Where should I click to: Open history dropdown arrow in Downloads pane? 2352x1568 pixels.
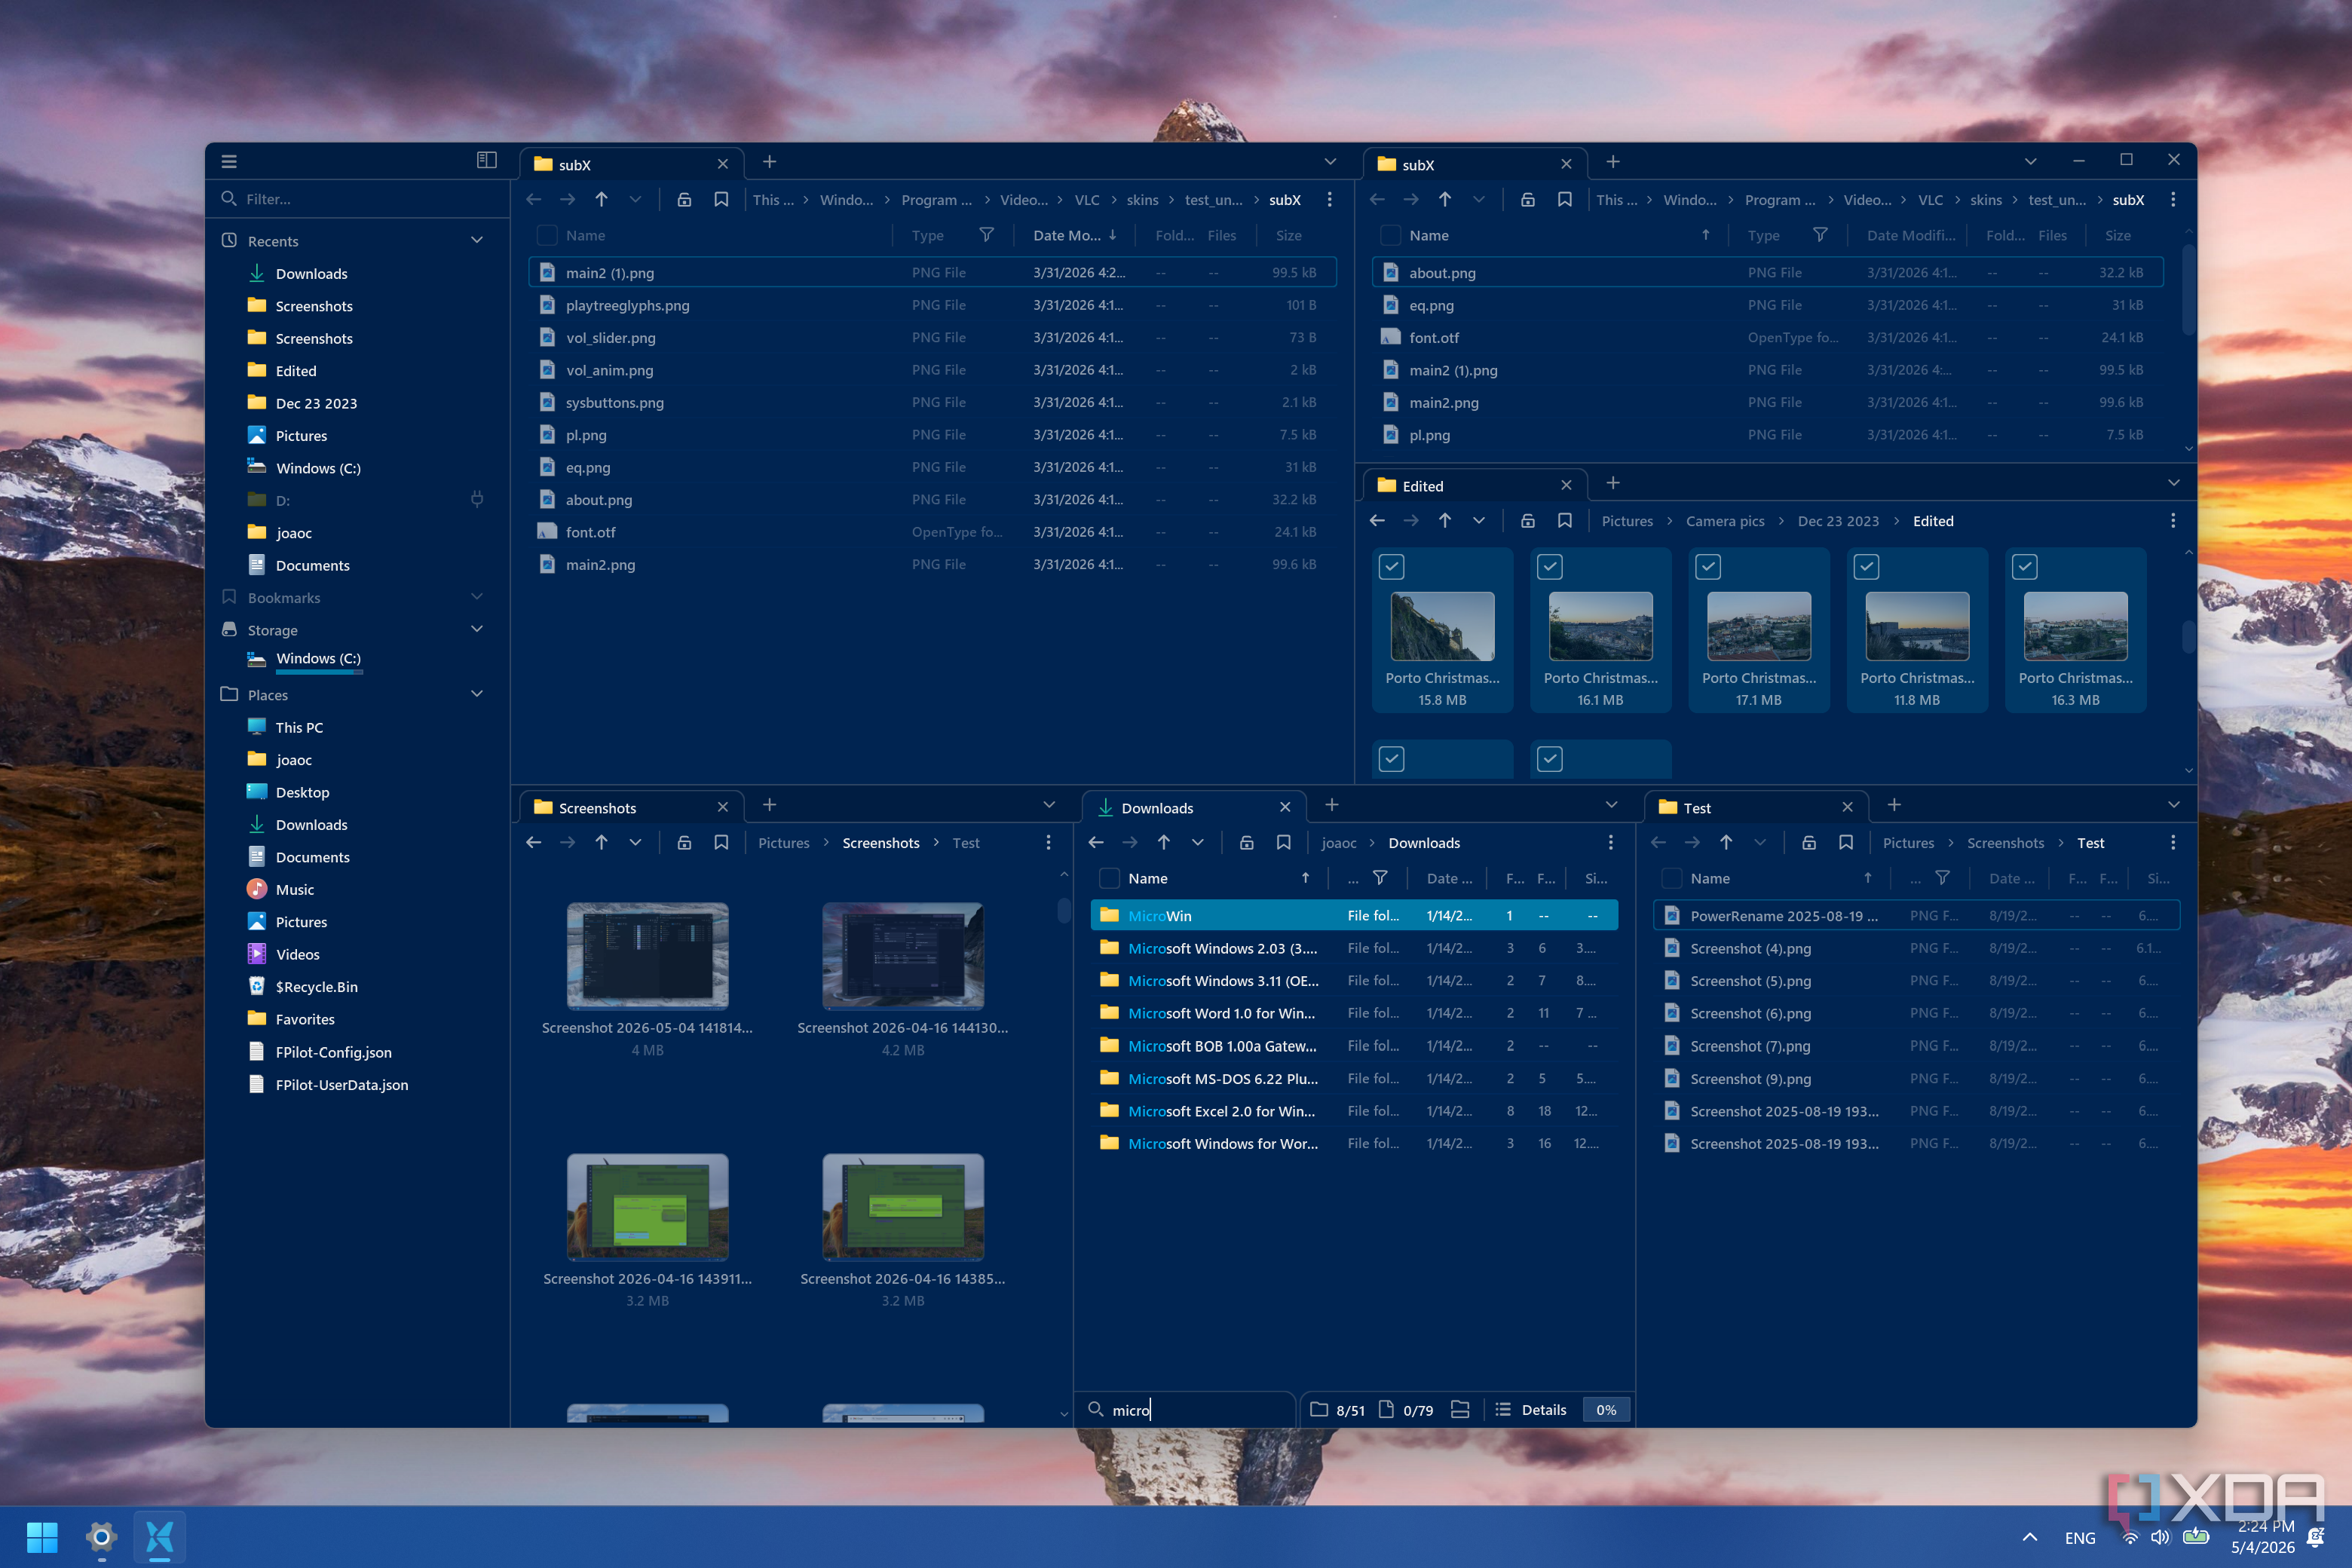coord(1198,843)
